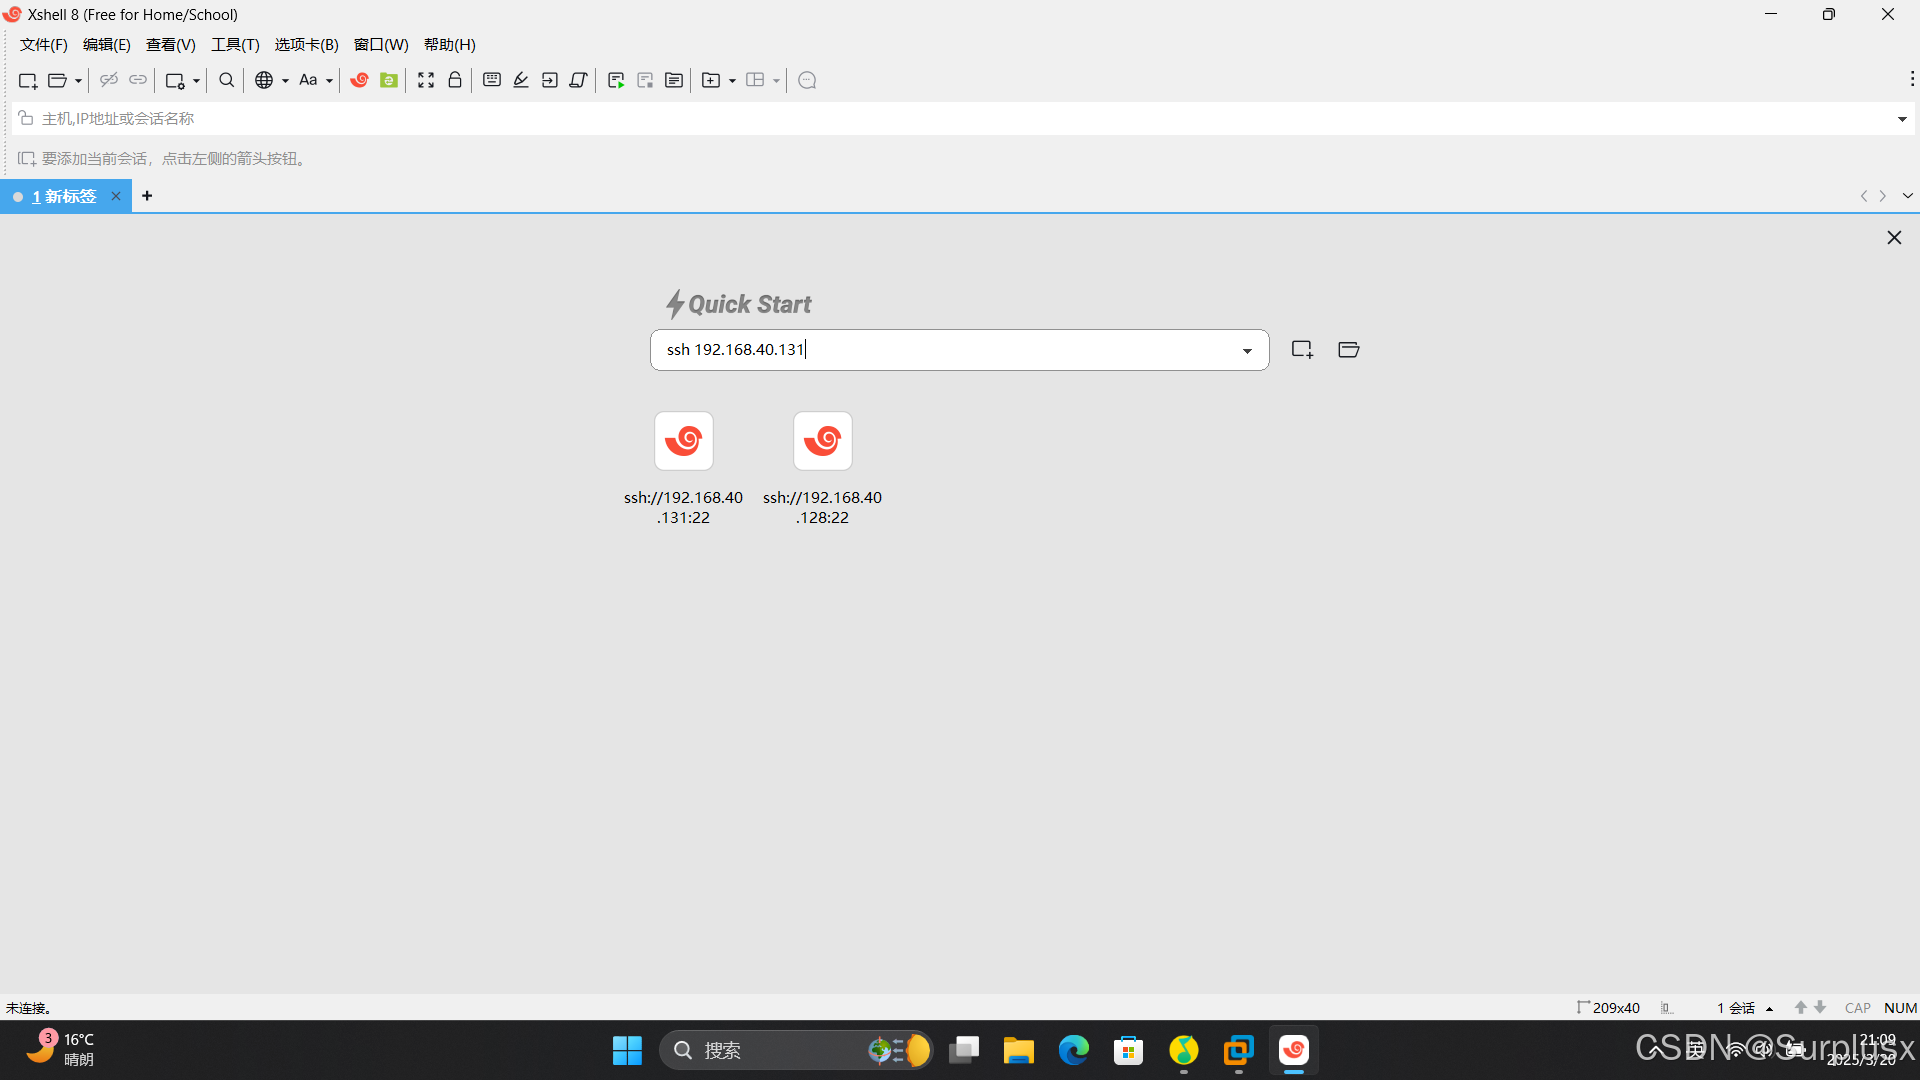The height and width of the screenshot is (1080, 1920).
Task: Open the 工具(T) menu
Action: pyautogui.click(x=235, y=45)
